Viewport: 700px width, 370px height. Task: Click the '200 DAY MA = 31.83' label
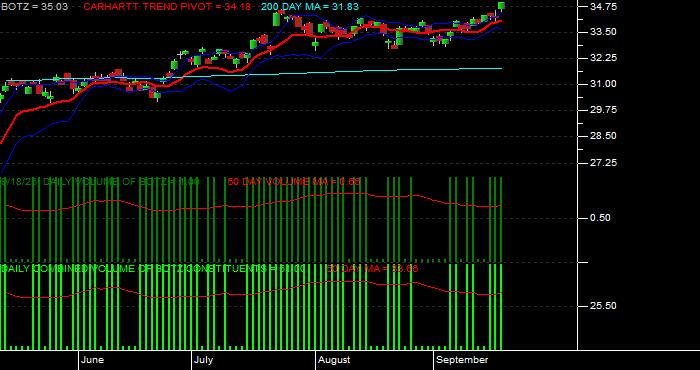click(x=309, y=7)
